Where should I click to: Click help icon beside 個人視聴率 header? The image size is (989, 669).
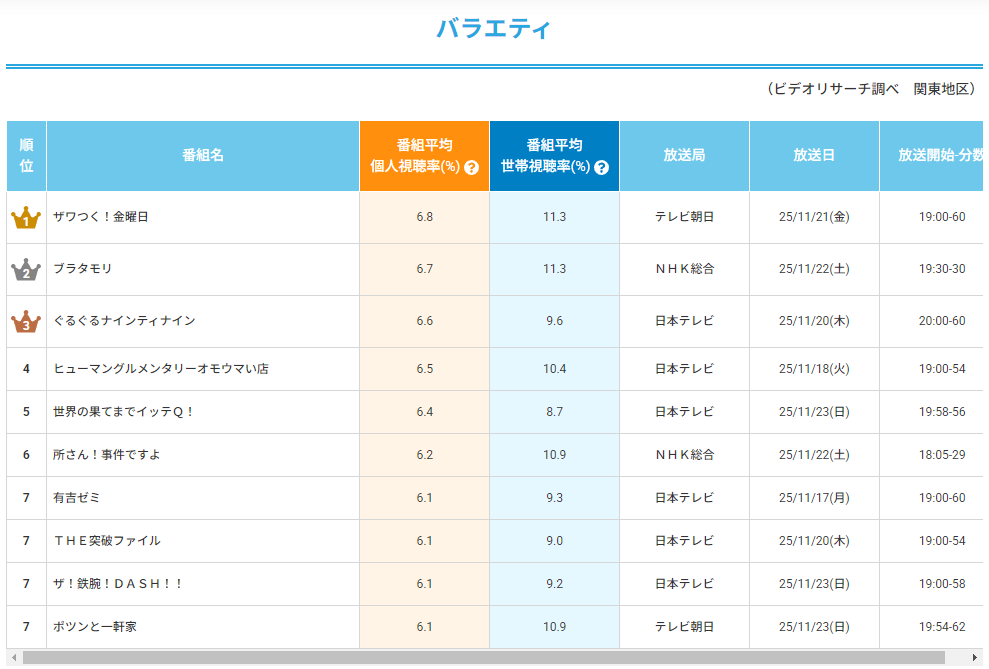(472, 168)
